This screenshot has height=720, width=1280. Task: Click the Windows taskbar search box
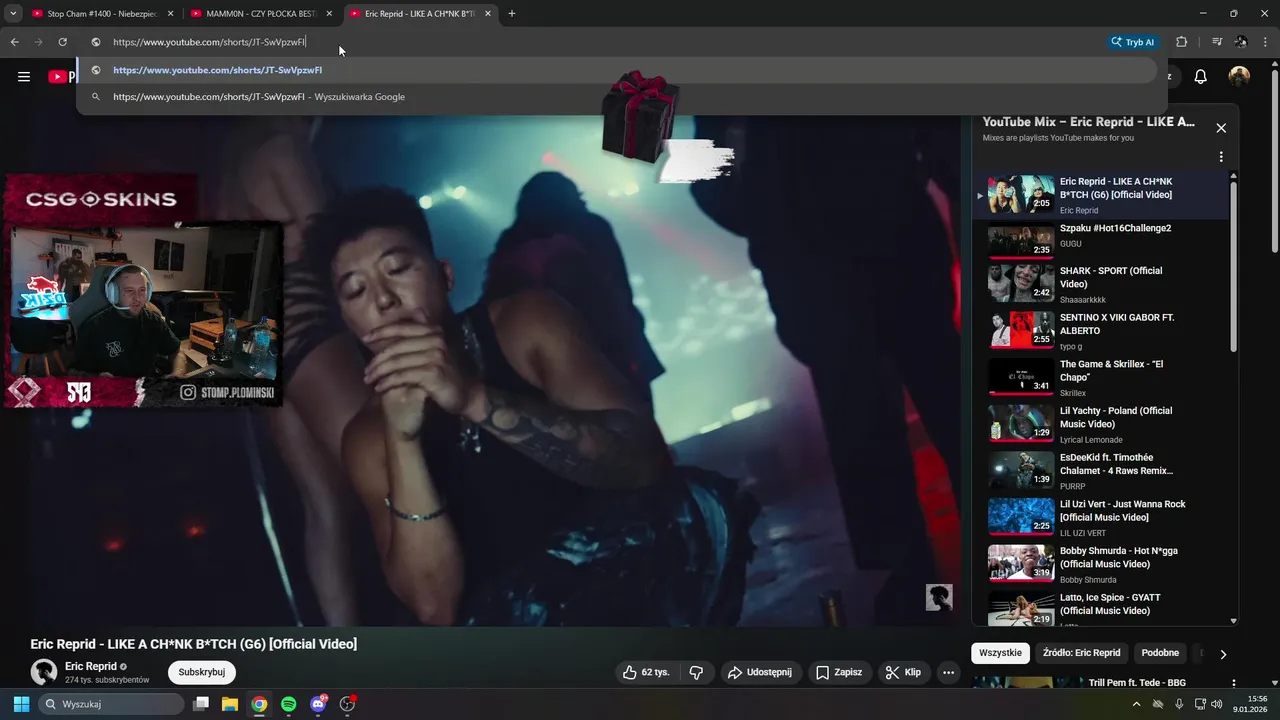point(111,704)
